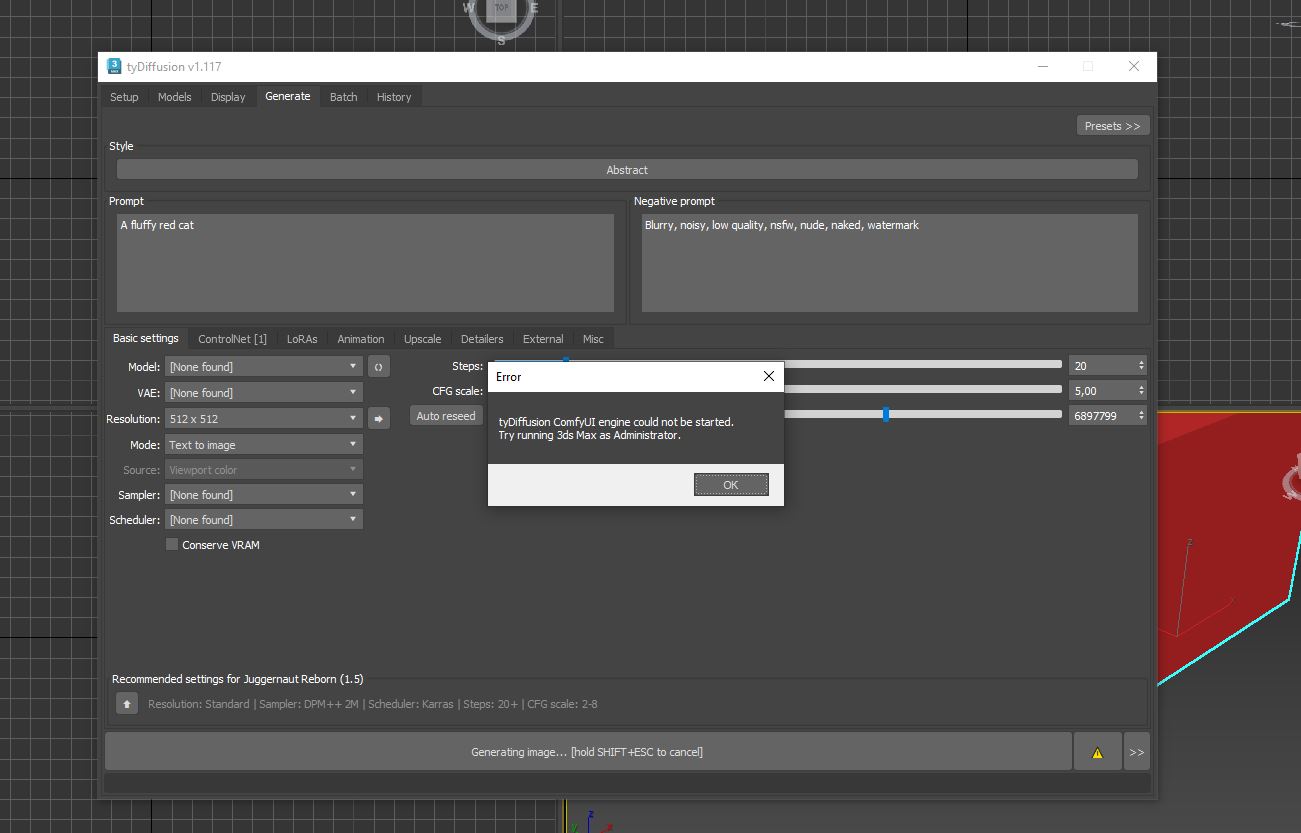Image resolution: width=1301 pixels, height=833 pixels.
Task: Switch to the Setup tab
Action: pos(124,97)
